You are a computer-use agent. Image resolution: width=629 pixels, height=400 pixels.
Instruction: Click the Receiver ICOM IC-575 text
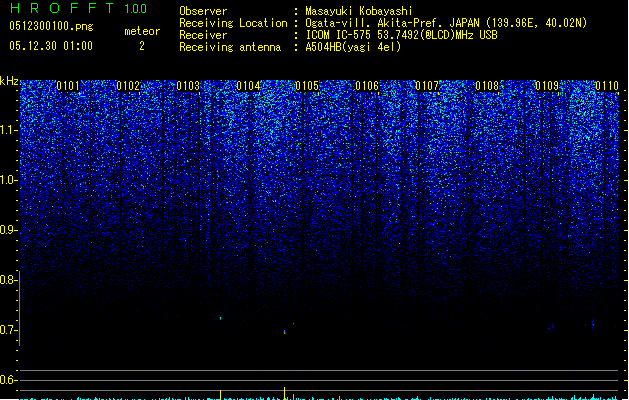tap(401, 35)
